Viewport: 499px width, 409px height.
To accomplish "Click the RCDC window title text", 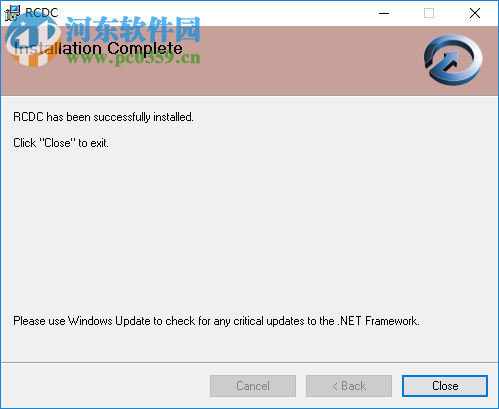I will point(42,13).
